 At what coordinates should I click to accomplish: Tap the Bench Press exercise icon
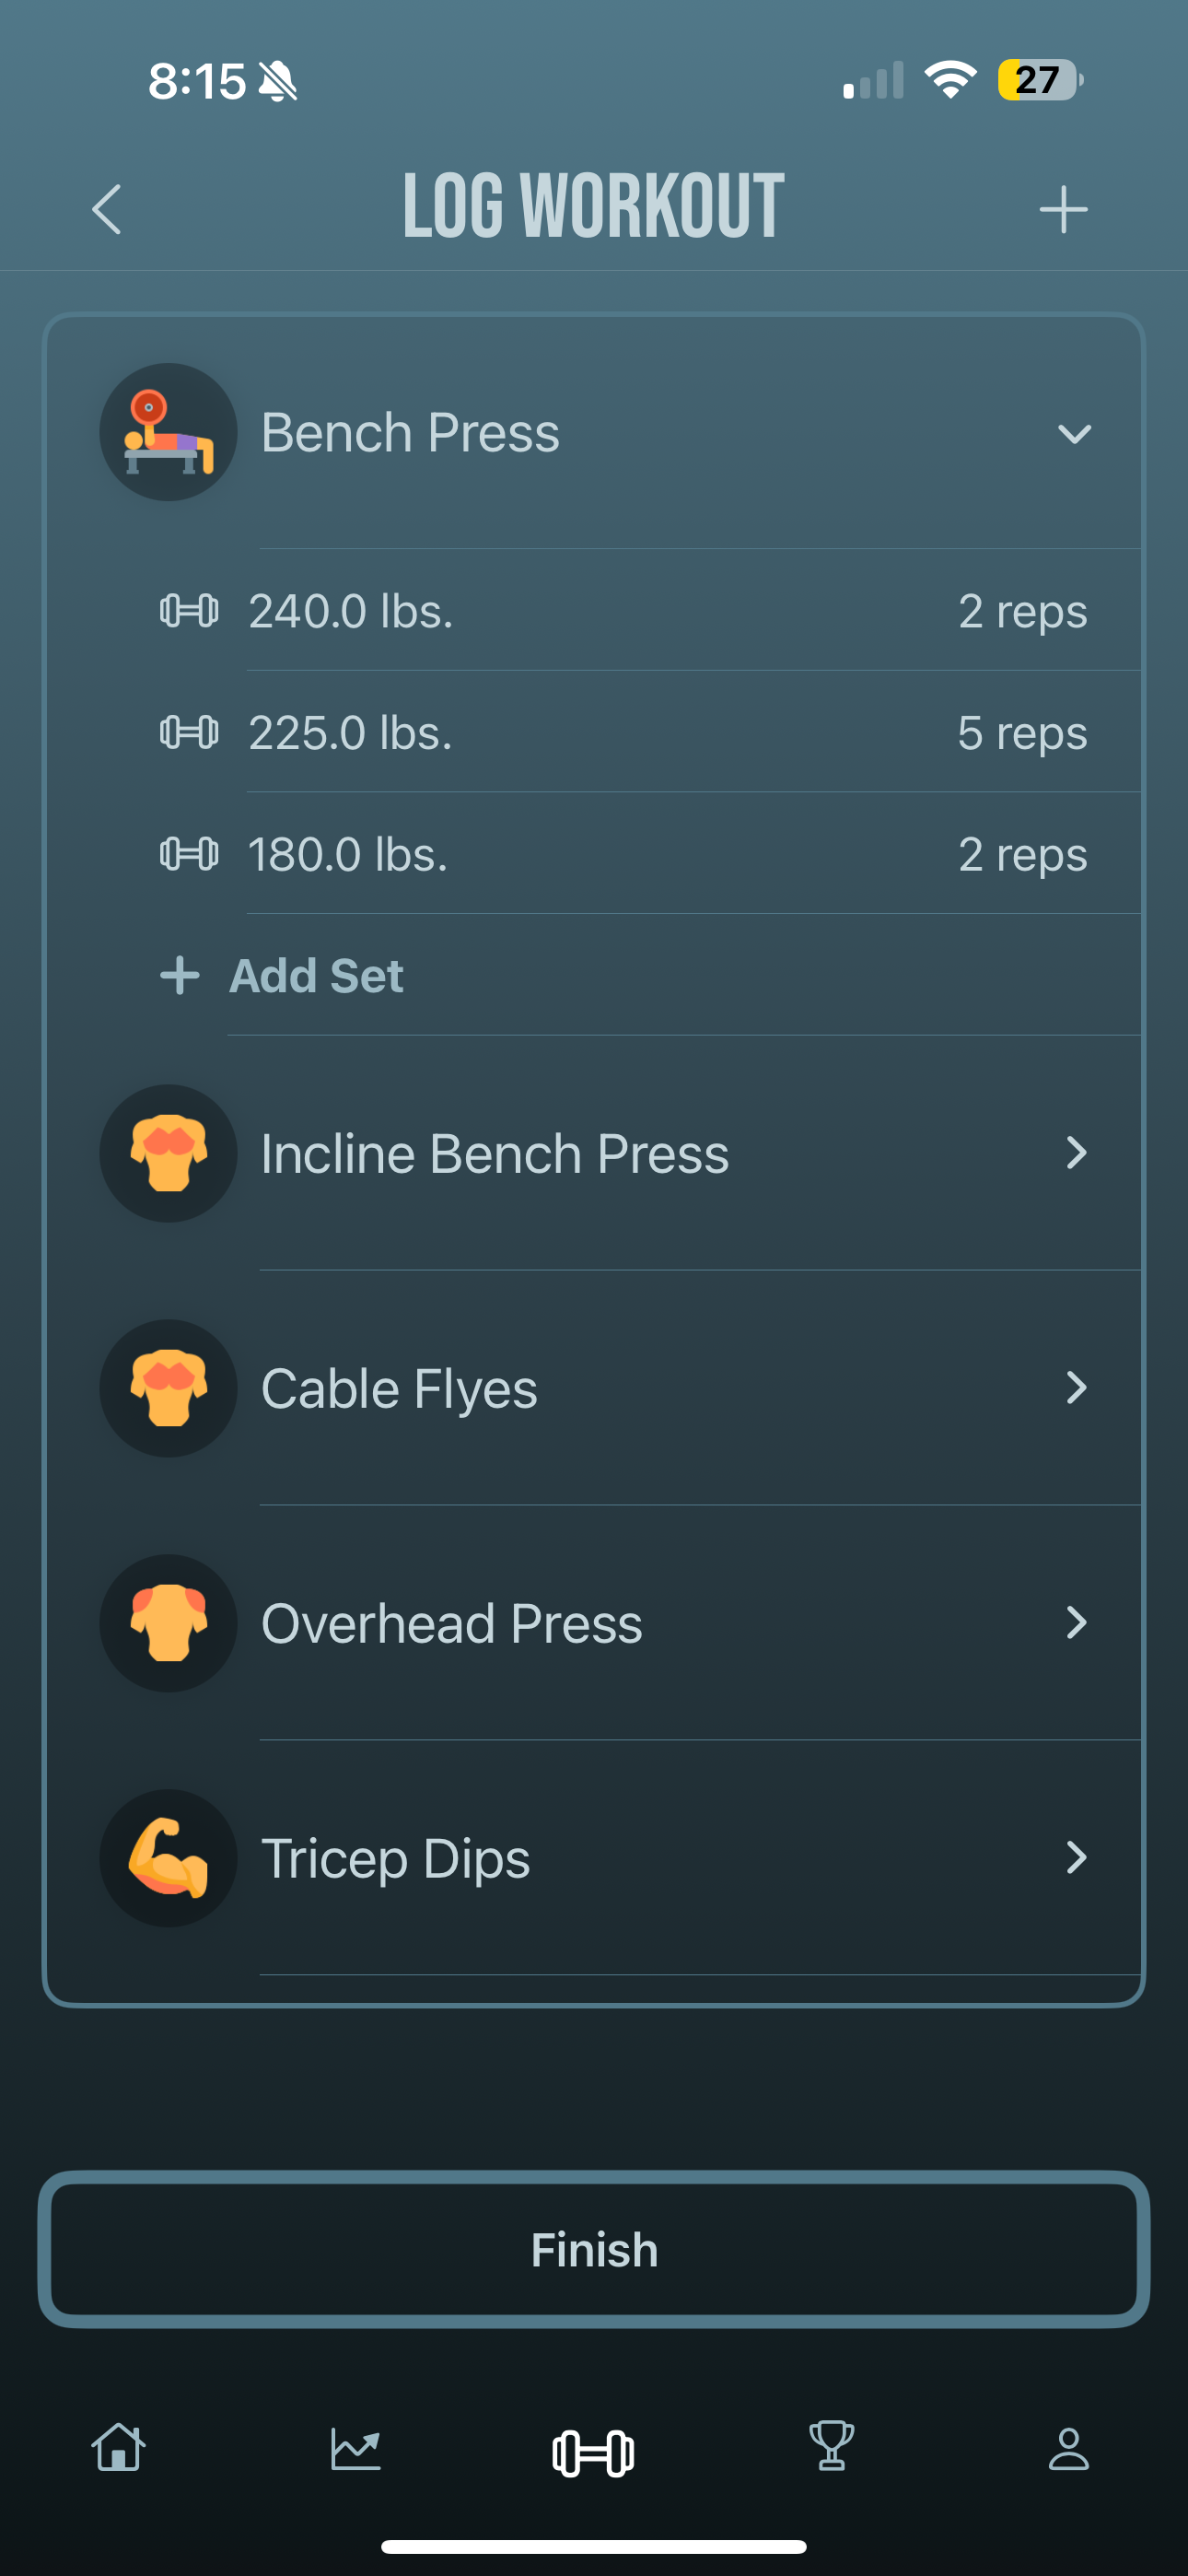click(168, 432)
